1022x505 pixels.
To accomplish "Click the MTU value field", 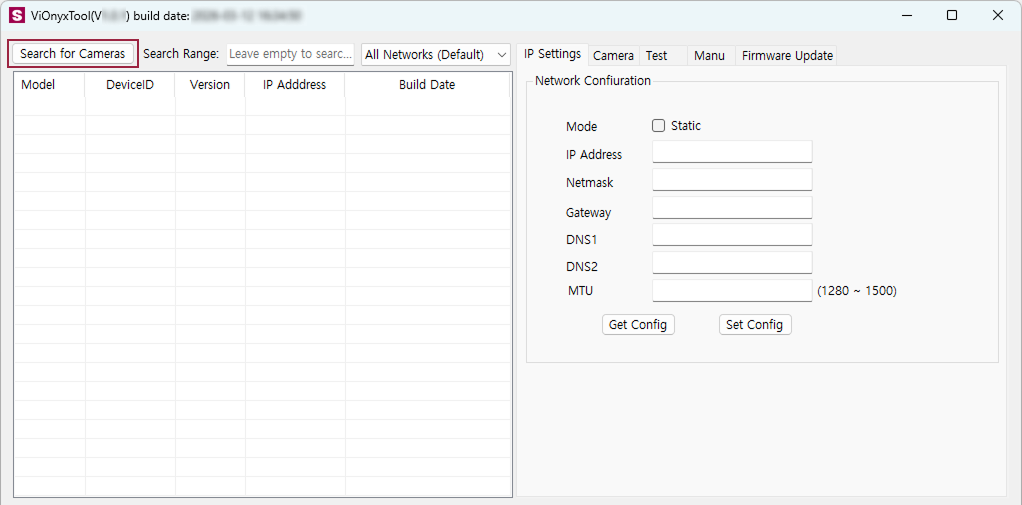I will click(732, 291).
